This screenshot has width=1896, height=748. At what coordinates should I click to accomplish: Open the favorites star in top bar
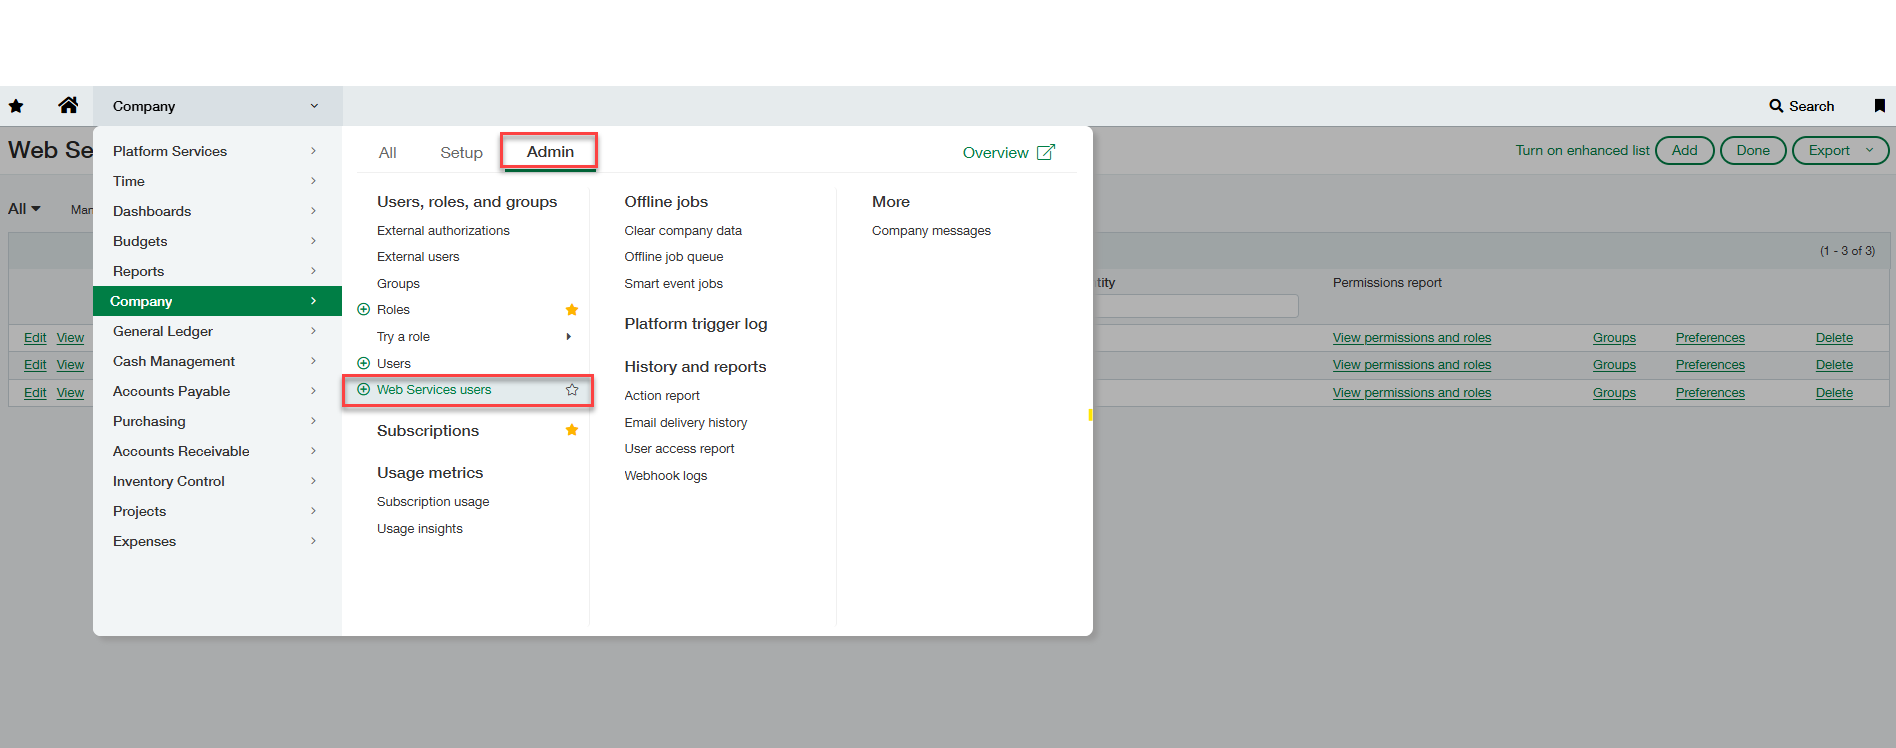click(x=16, y=106)
